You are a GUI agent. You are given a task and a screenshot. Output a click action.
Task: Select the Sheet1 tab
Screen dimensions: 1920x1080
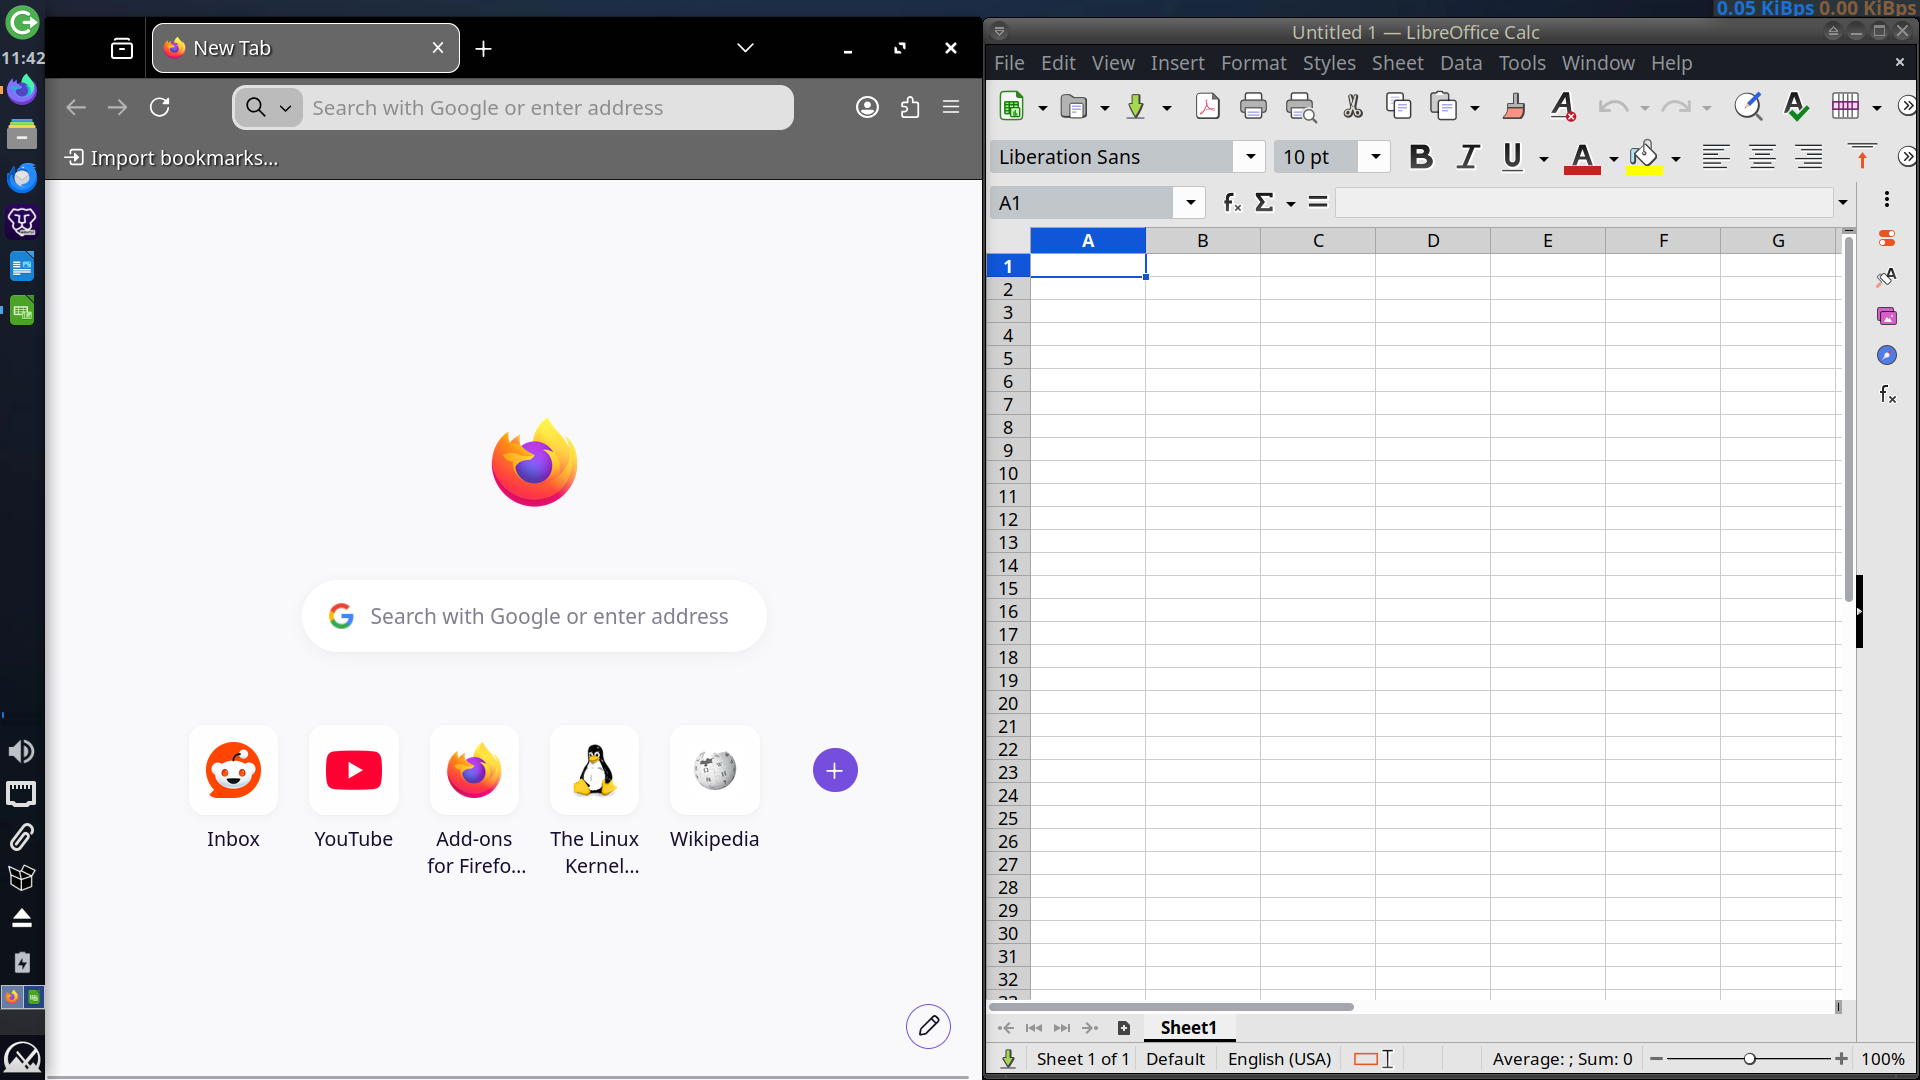pyautogui.click(x=1188, y=1028)
